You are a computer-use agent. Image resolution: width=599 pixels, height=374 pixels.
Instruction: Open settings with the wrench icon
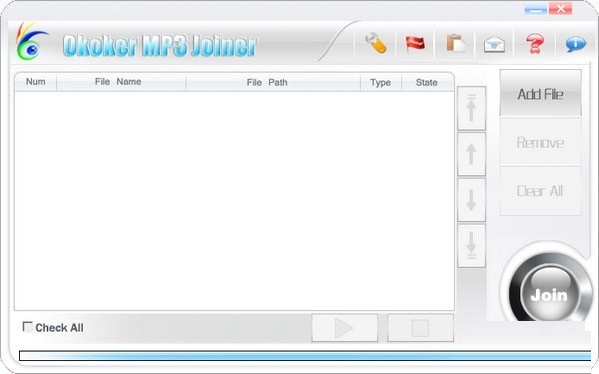tap(376, 43)
